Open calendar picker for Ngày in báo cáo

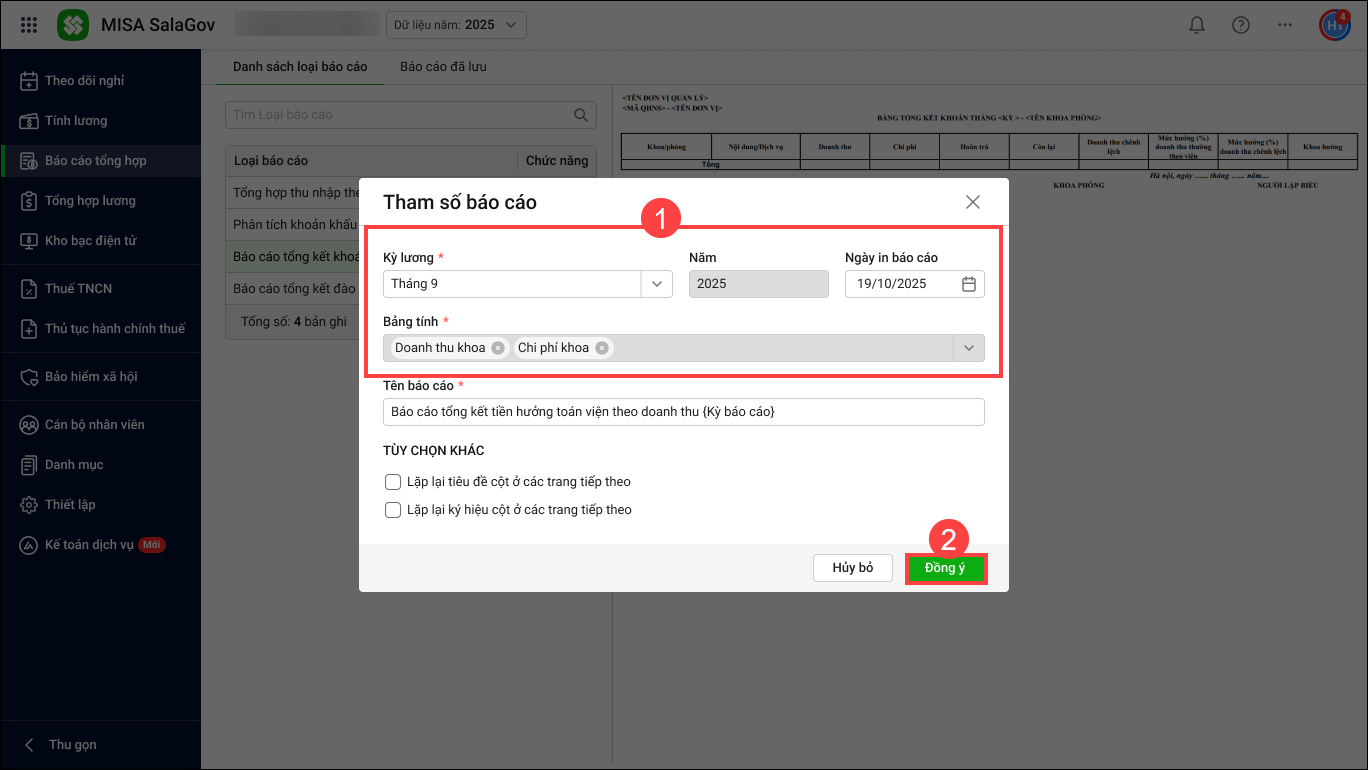pos(968,284)
